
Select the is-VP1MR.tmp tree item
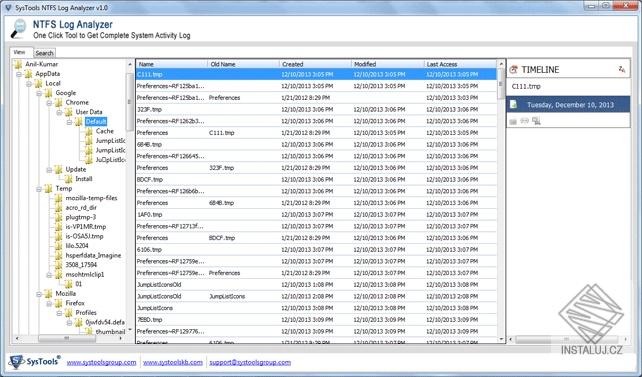[x=86, y=227]
